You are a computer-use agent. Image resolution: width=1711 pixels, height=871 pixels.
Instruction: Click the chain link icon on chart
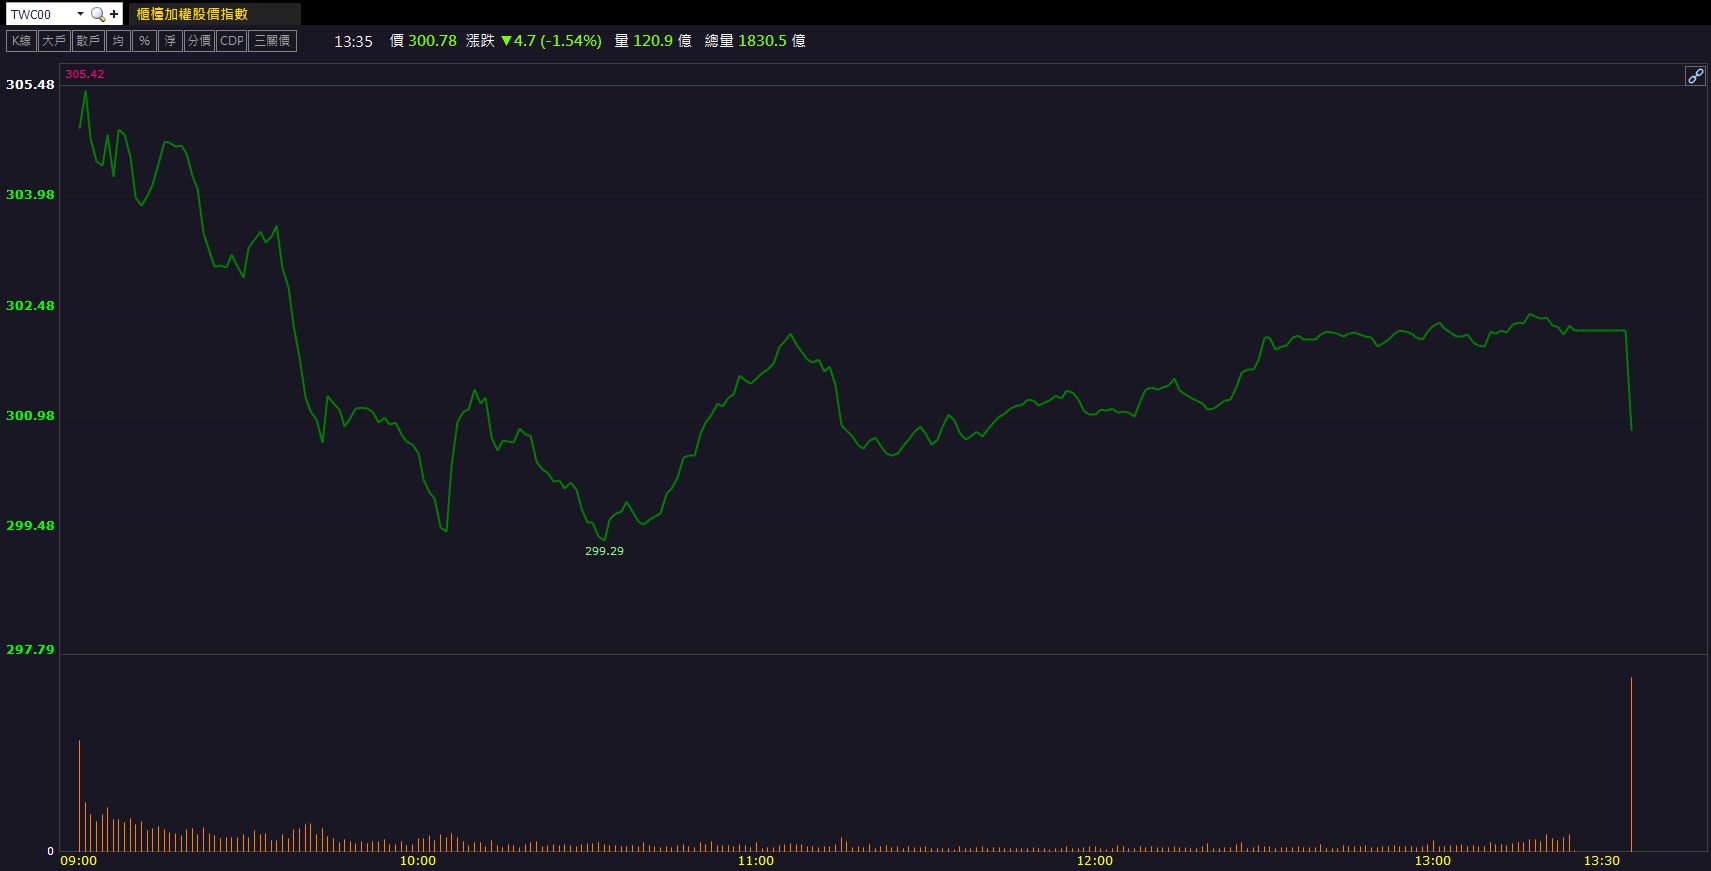pyautogui.click(x=1695, y=76)
